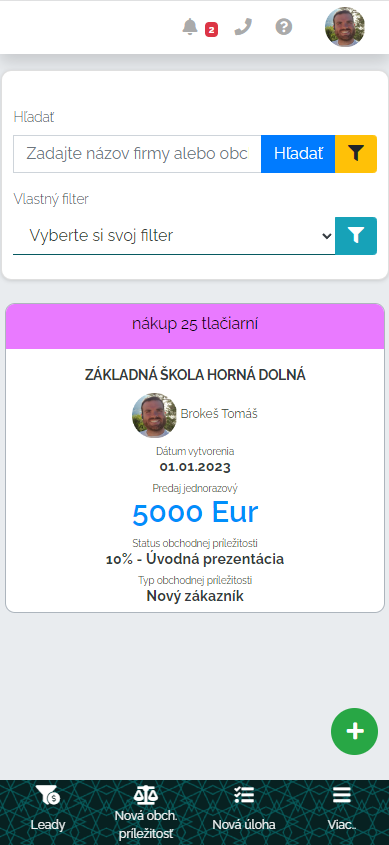389x845 pixels.
Task: Click the 10% - Úvodná prezentácia status
Action: (x=195, y=559)
